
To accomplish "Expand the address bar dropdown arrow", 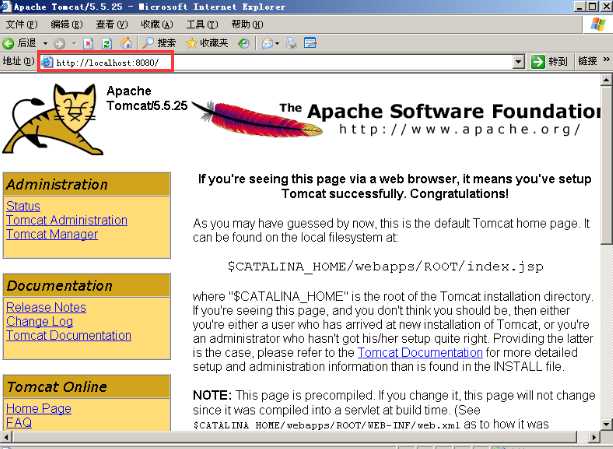I will click(518, 62).
